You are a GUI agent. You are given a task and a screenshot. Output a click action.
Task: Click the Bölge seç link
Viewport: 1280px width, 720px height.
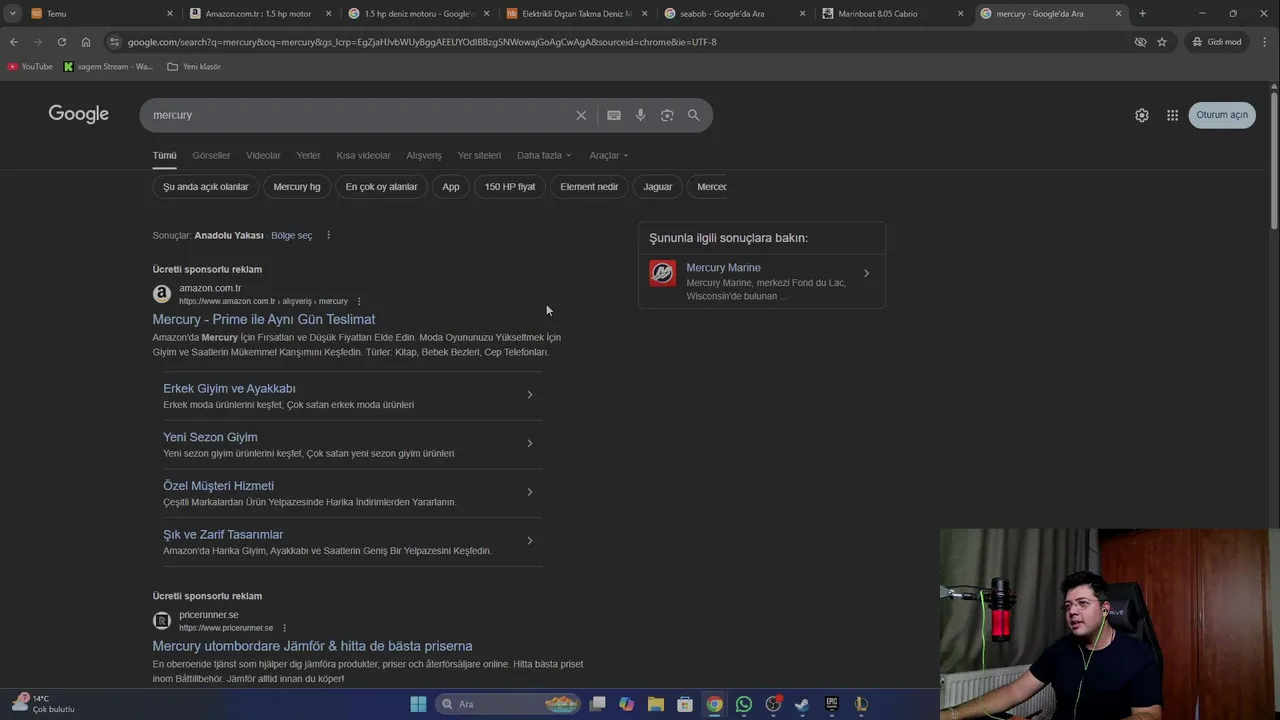point(292,235)
